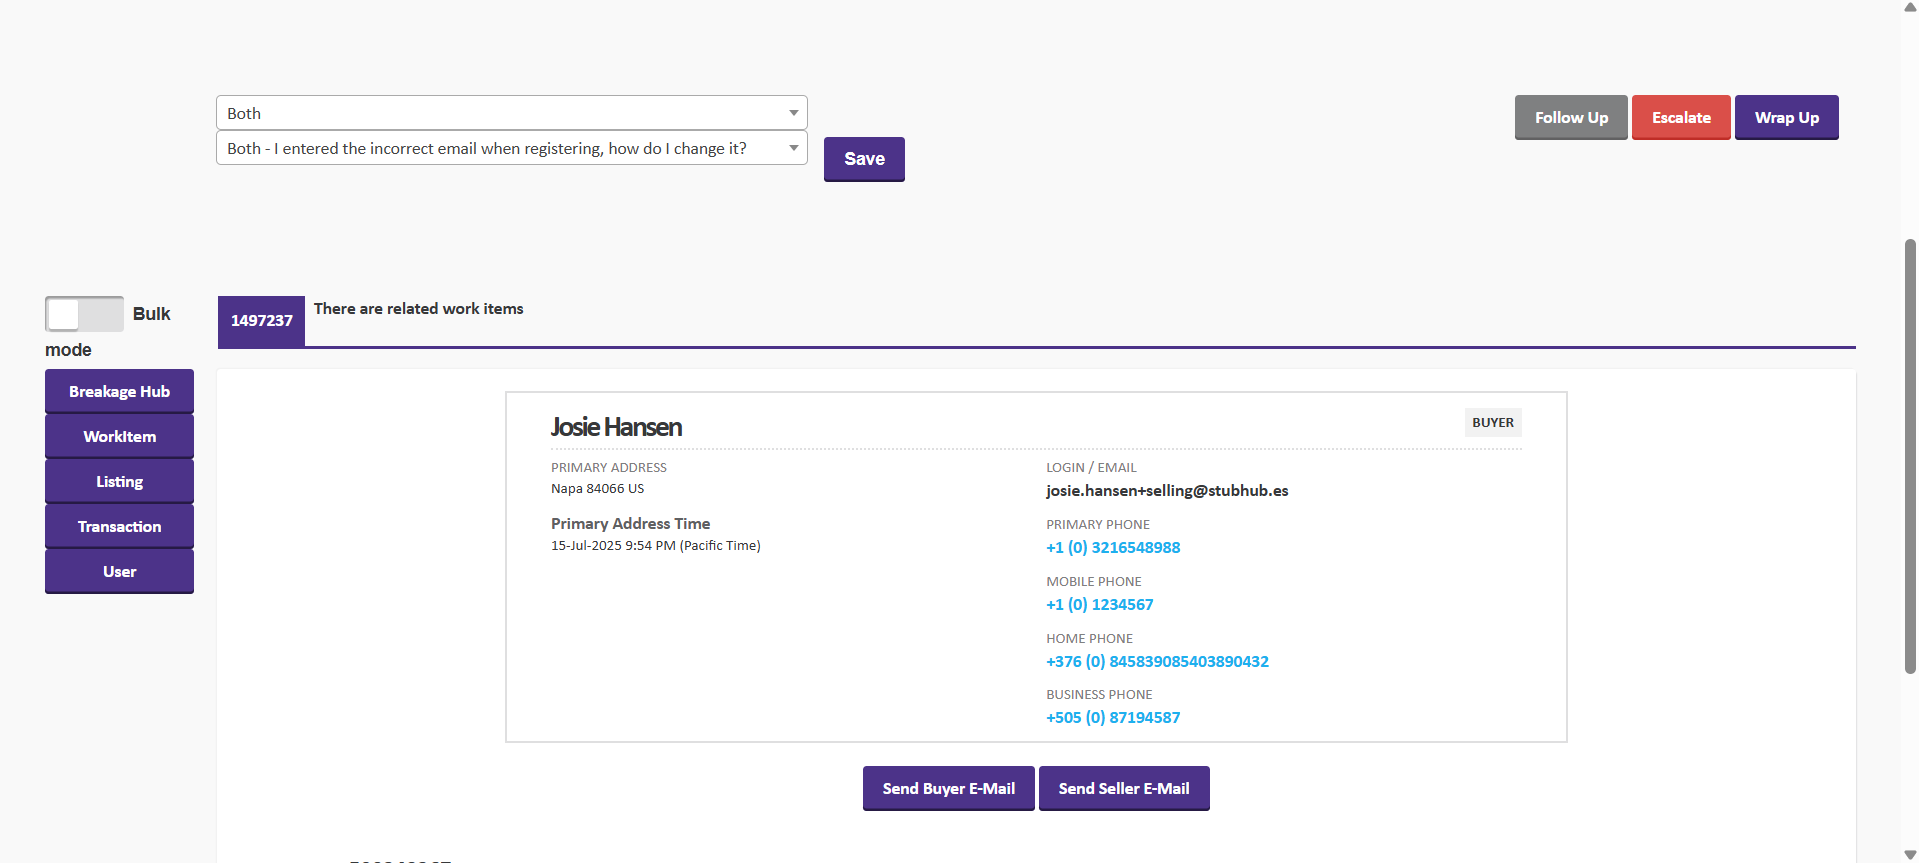The image size is (1919, 863).
Task: Click the Wrap Up button
Action: [x=1786, y=117]
